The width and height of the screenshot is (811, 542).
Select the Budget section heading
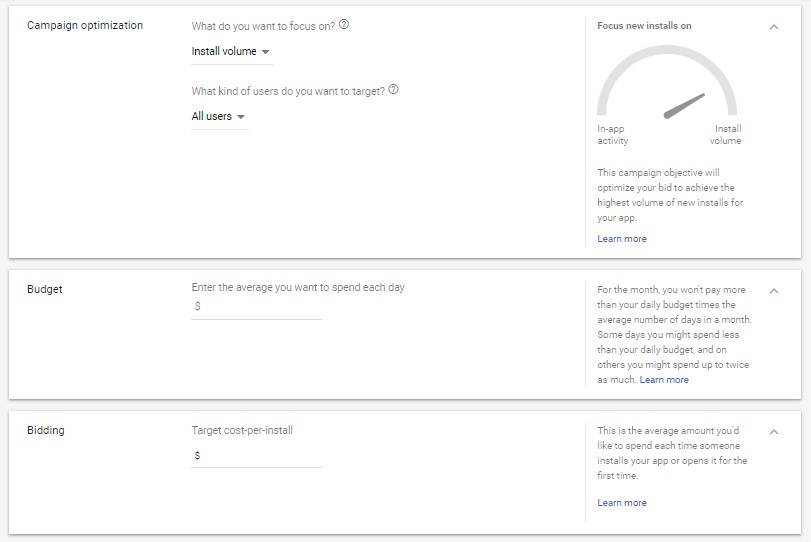[45, 289]
